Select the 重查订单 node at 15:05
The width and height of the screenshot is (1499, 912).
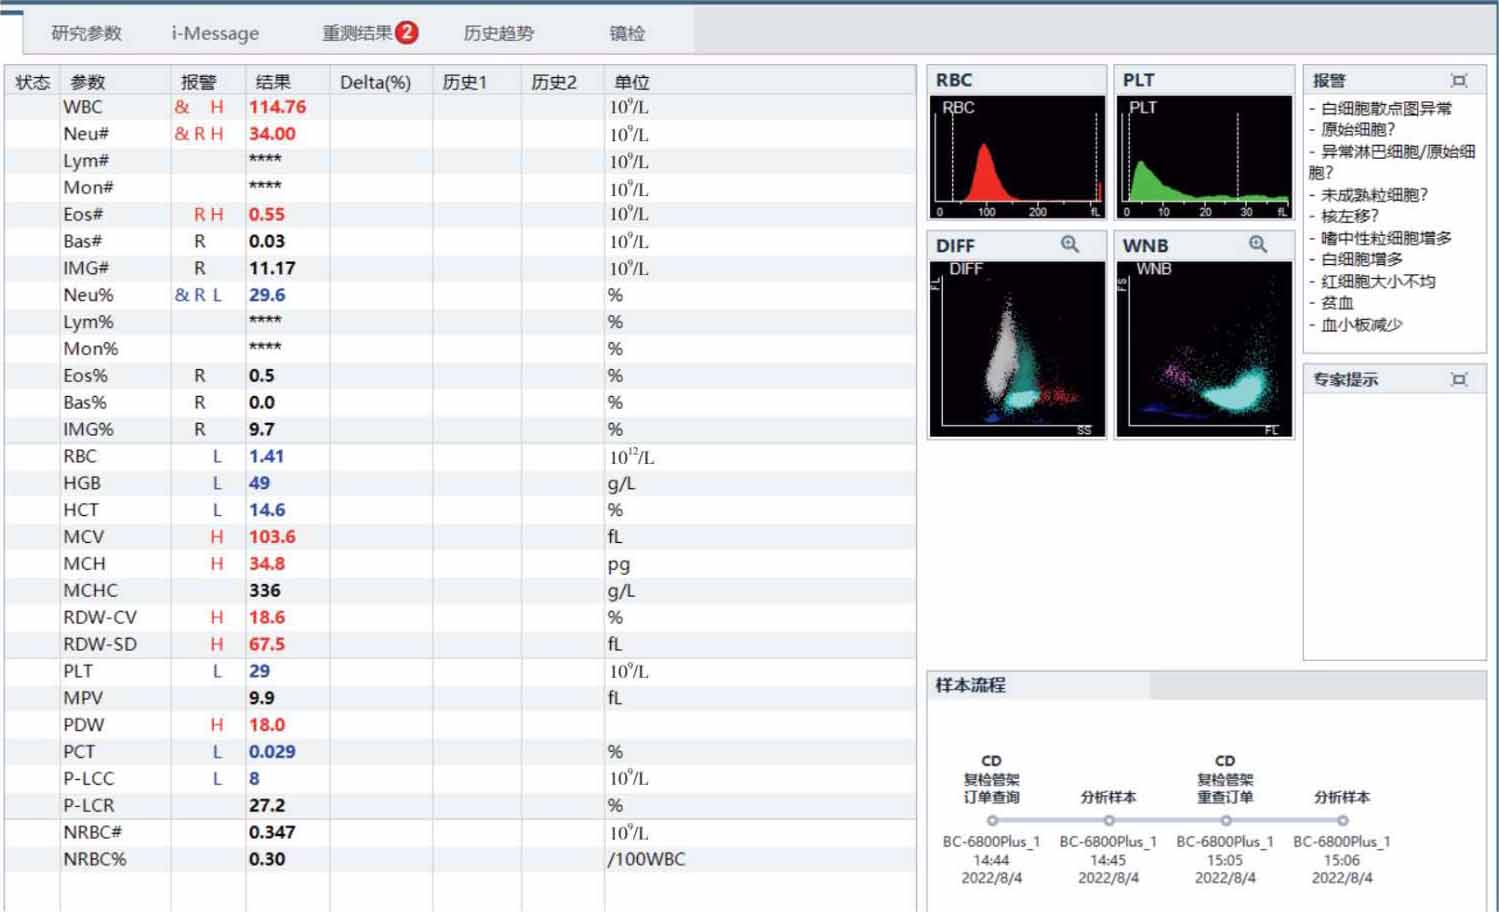click(1225, 820)
